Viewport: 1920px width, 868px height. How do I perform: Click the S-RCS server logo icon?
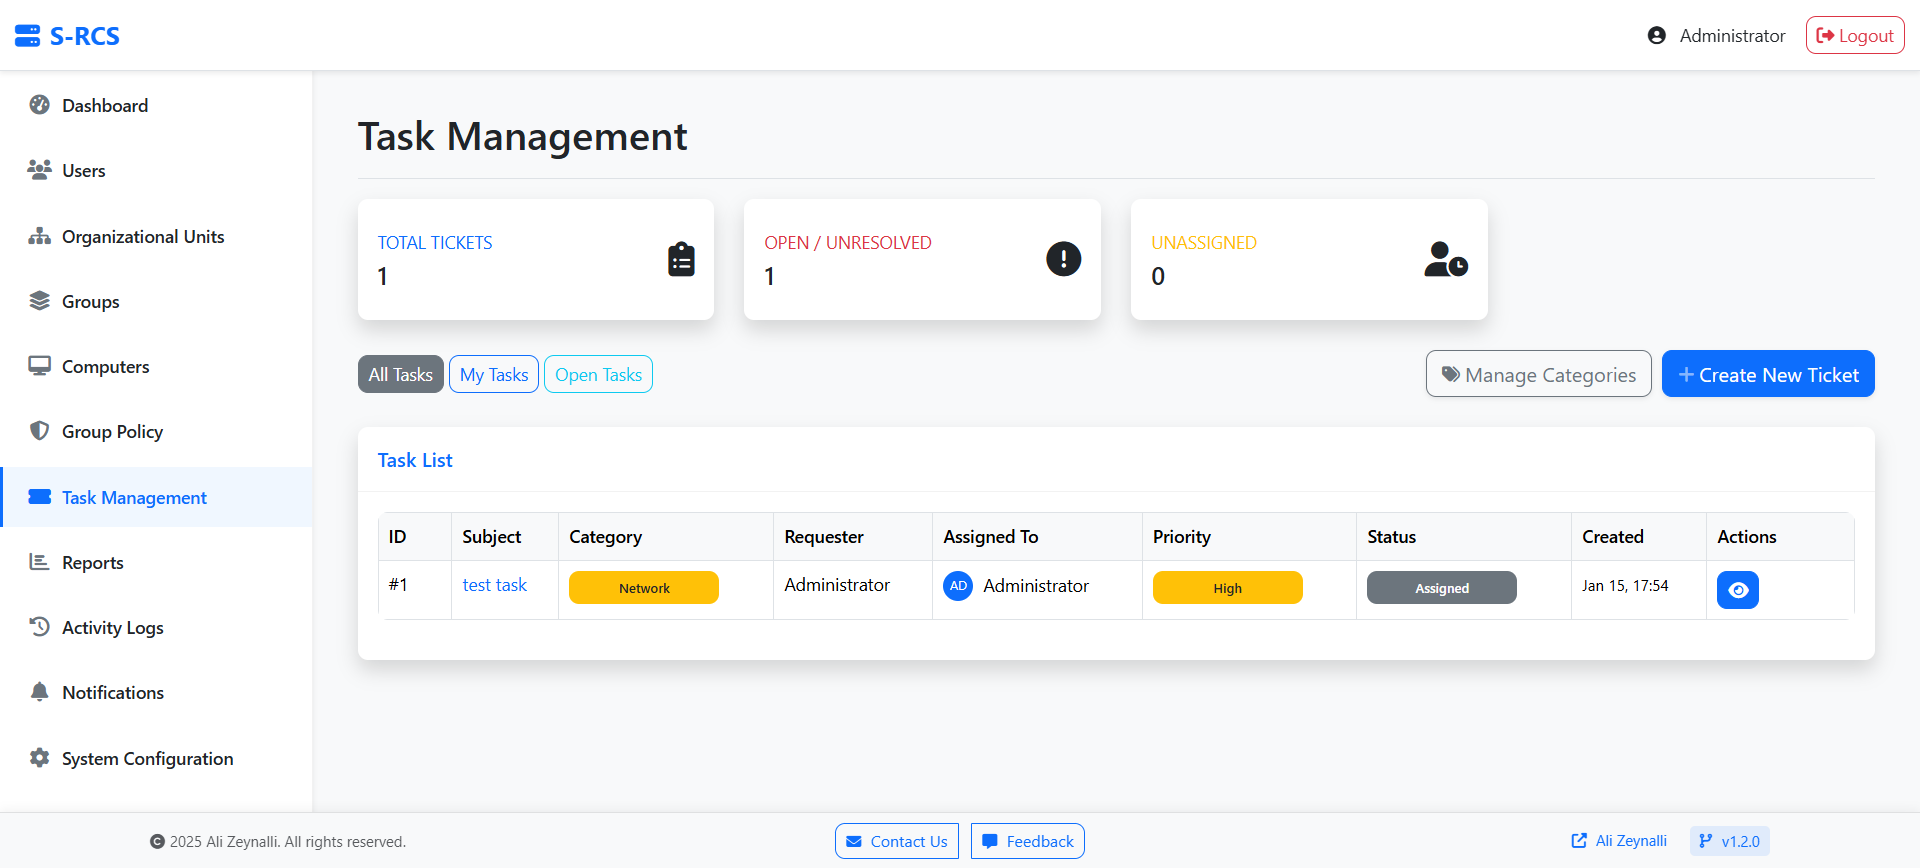(x=28, y=36)
